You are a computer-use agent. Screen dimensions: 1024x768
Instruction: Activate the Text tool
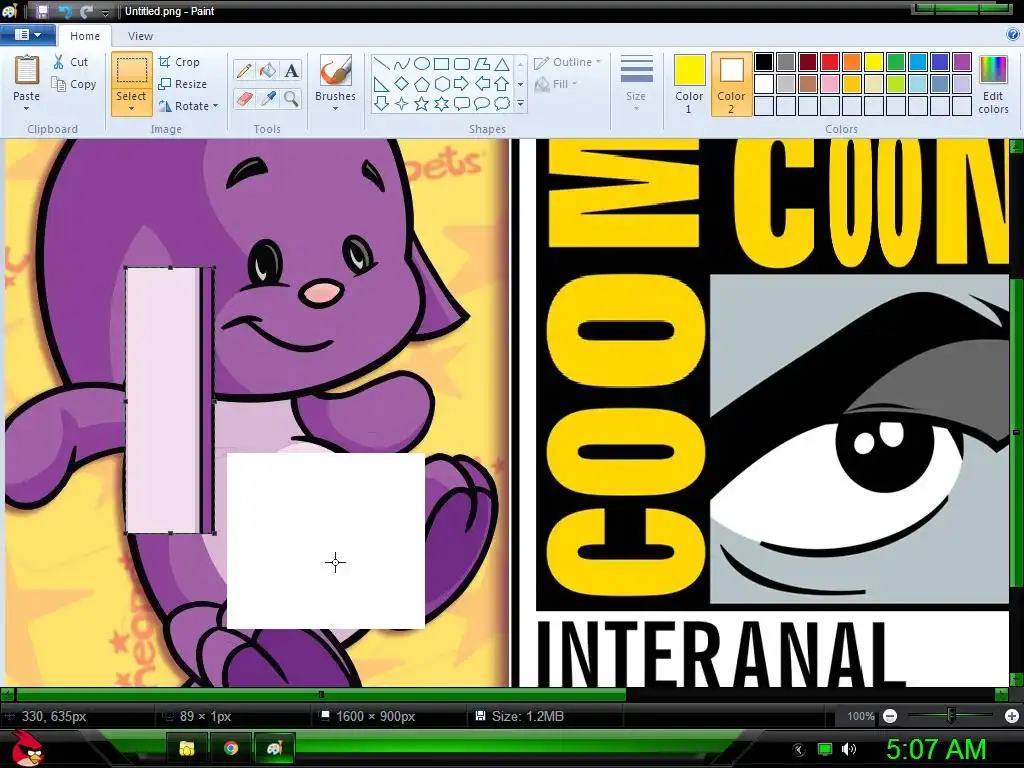(291, 71)
